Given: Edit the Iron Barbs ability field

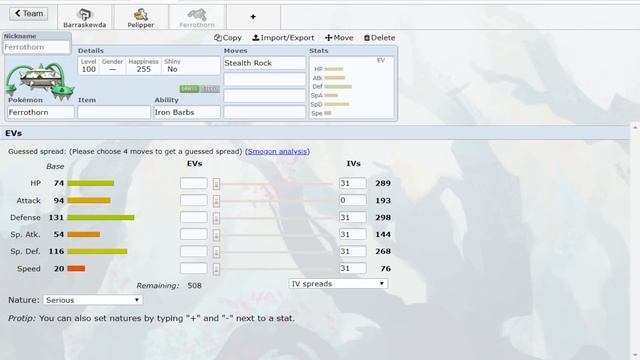Looking at the screenshot, I should click(x=187, y=112).
